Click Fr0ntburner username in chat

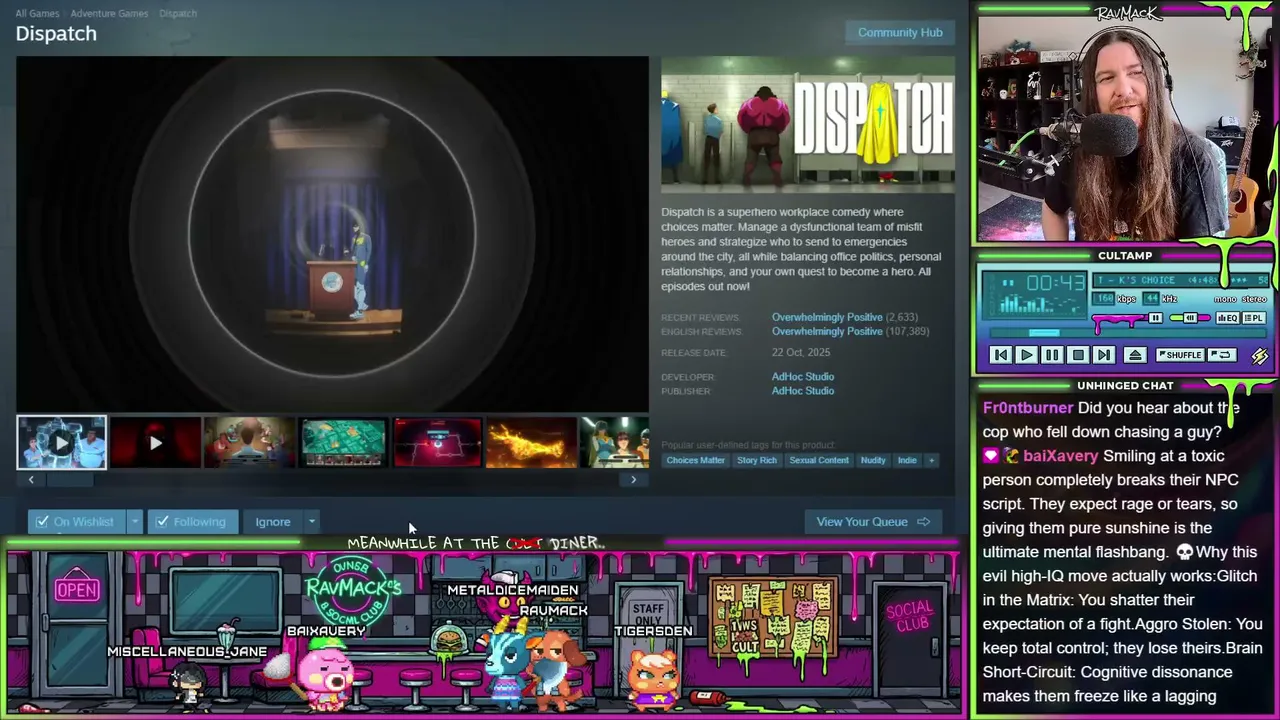pos(1028,408)
